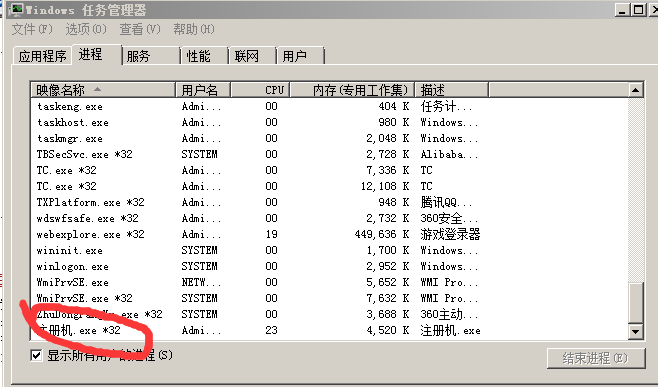This screenshot has width=658, height=387.
Task: Select the taskhost.exe process
Action: (x=329, y=122)
